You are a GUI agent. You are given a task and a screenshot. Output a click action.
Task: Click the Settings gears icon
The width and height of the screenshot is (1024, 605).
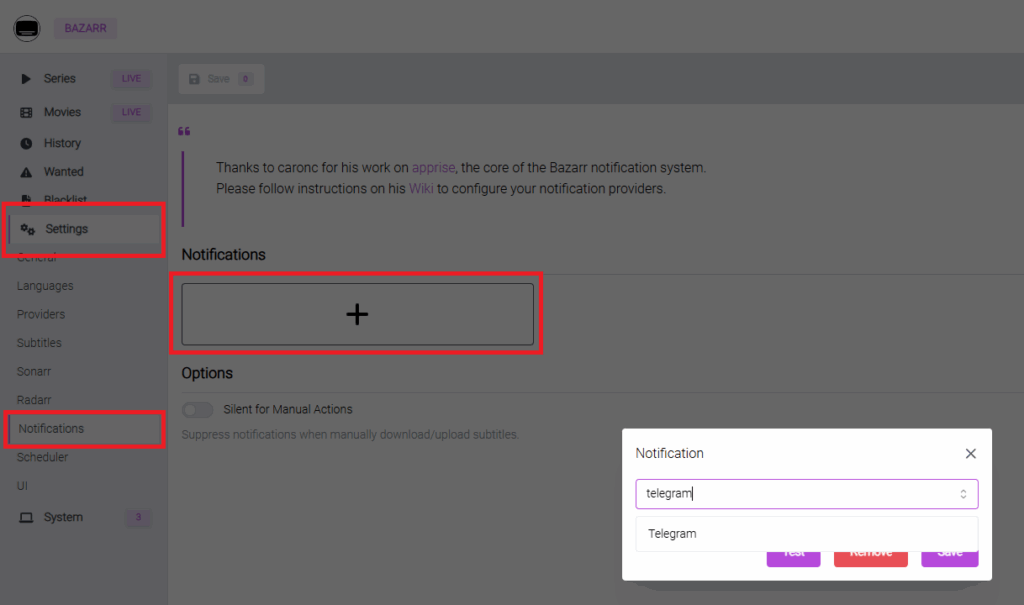(27, 229)
